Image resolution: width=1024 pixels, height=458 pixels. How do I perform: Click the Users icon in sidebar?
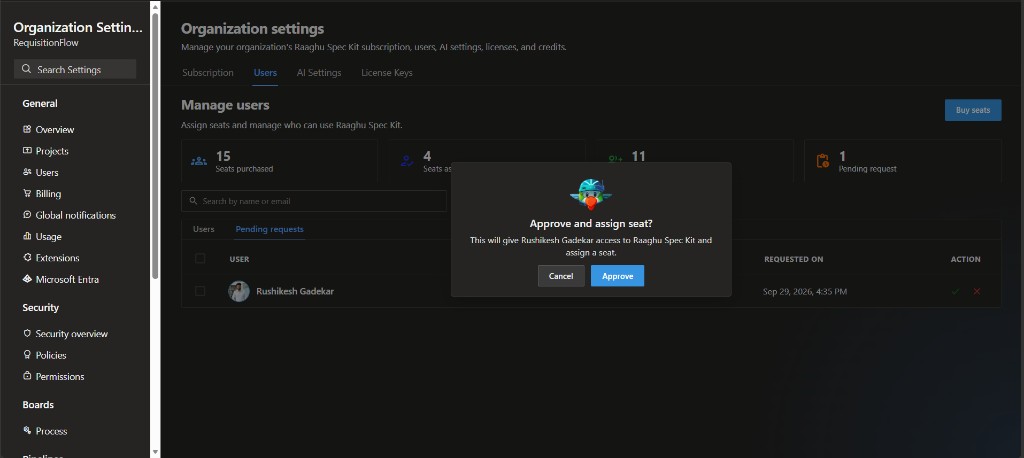click(x=27, y=172)
